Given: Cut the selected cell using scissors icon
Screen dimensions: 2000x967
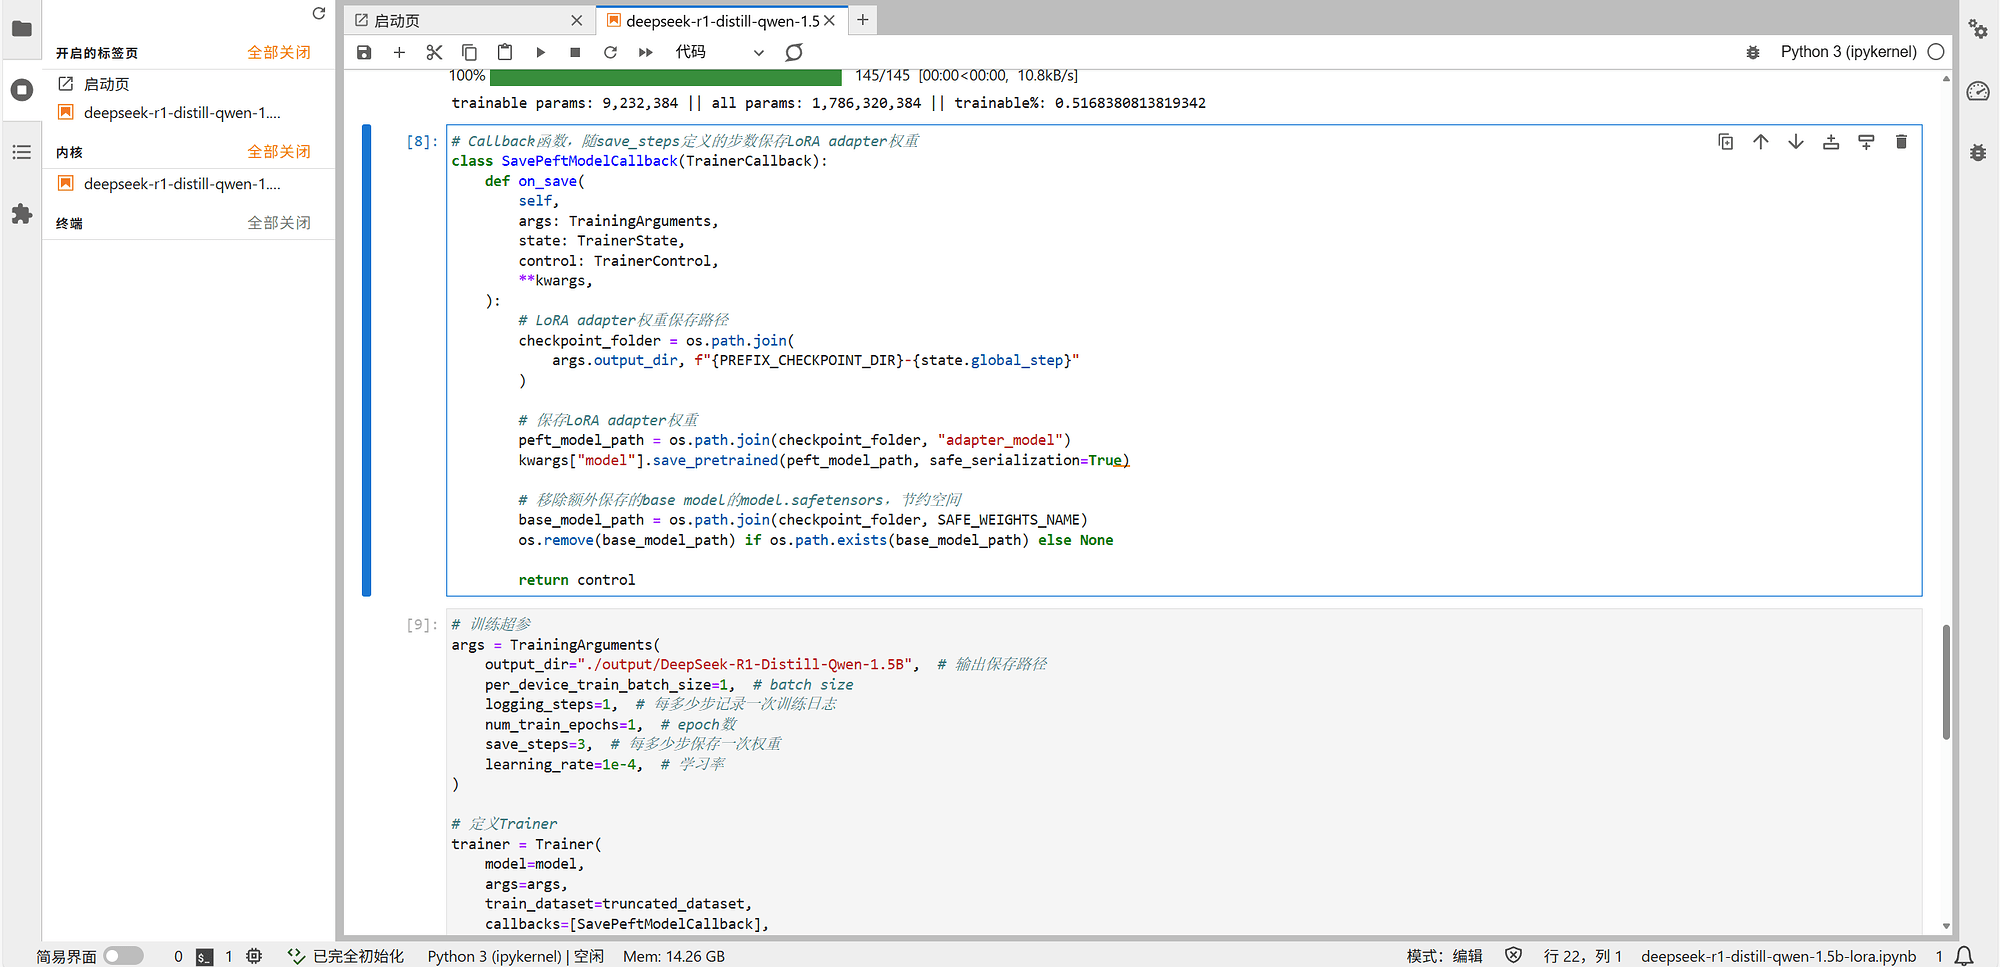Looking at the screenshot, I should (434, 52).
